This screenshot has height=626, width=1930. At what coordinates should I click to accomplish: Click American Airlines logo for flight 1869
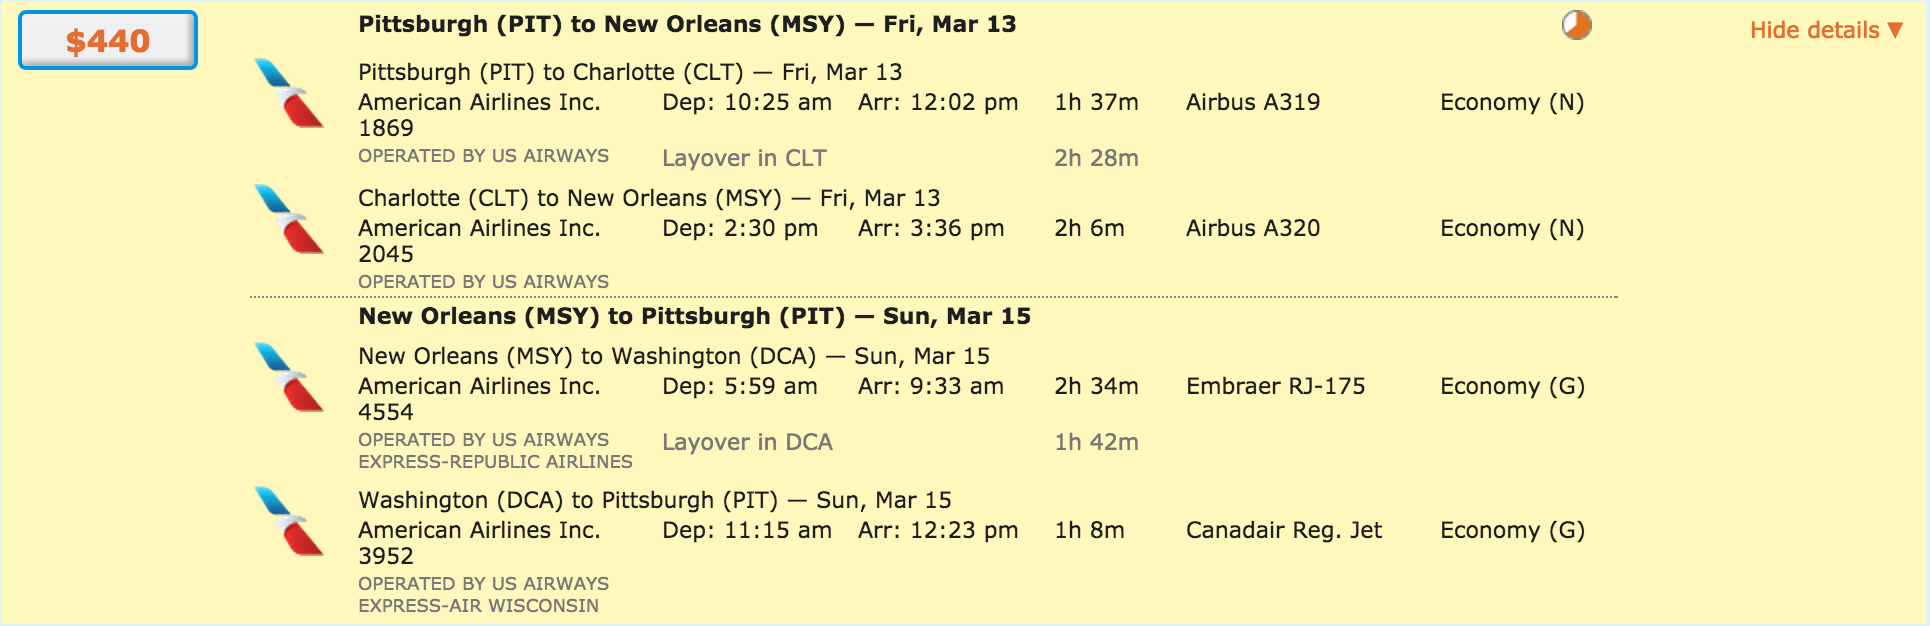point(289,93)
